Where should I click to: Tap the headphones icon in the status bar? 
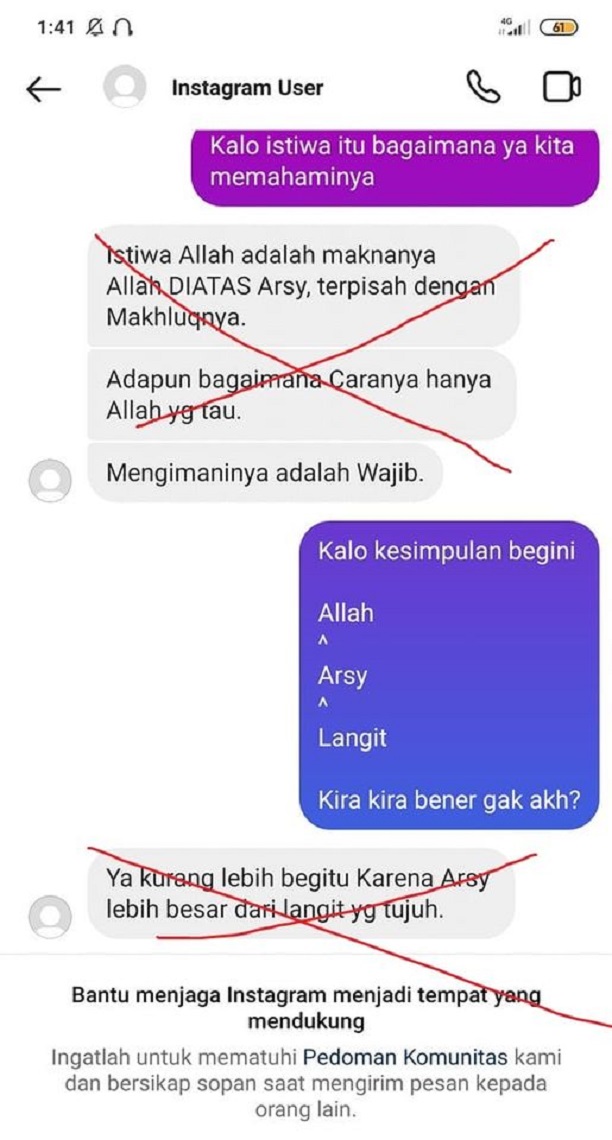123,28
